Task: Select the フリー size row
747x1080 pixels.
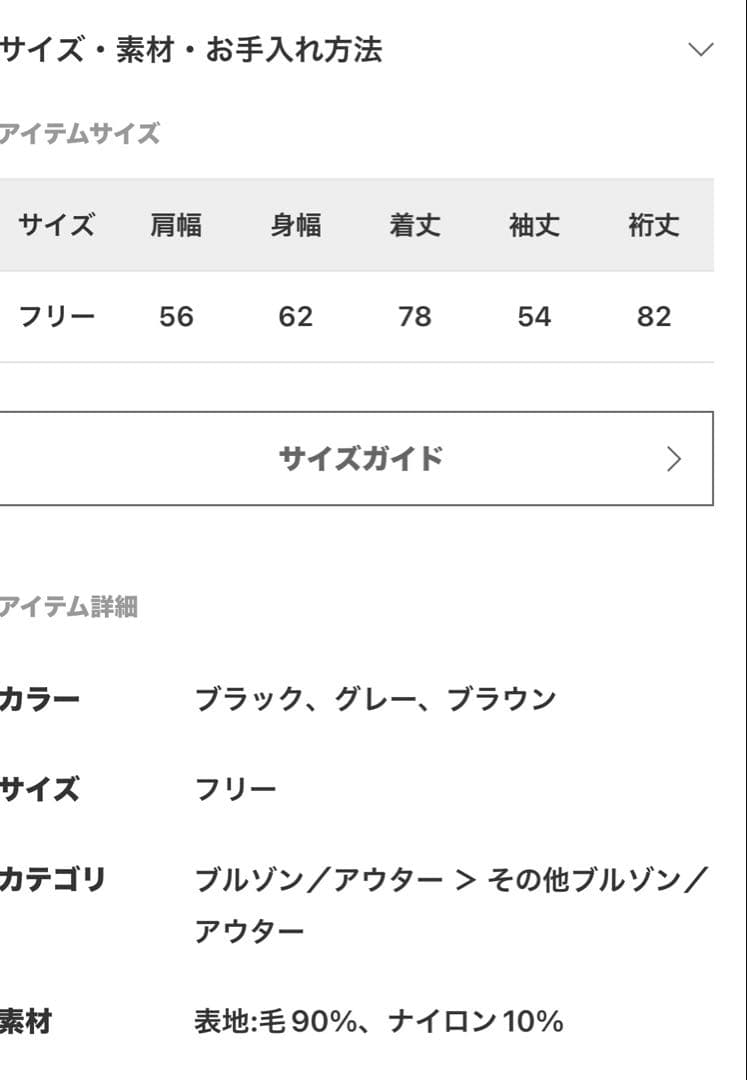Action: click(x=57, y=316)
